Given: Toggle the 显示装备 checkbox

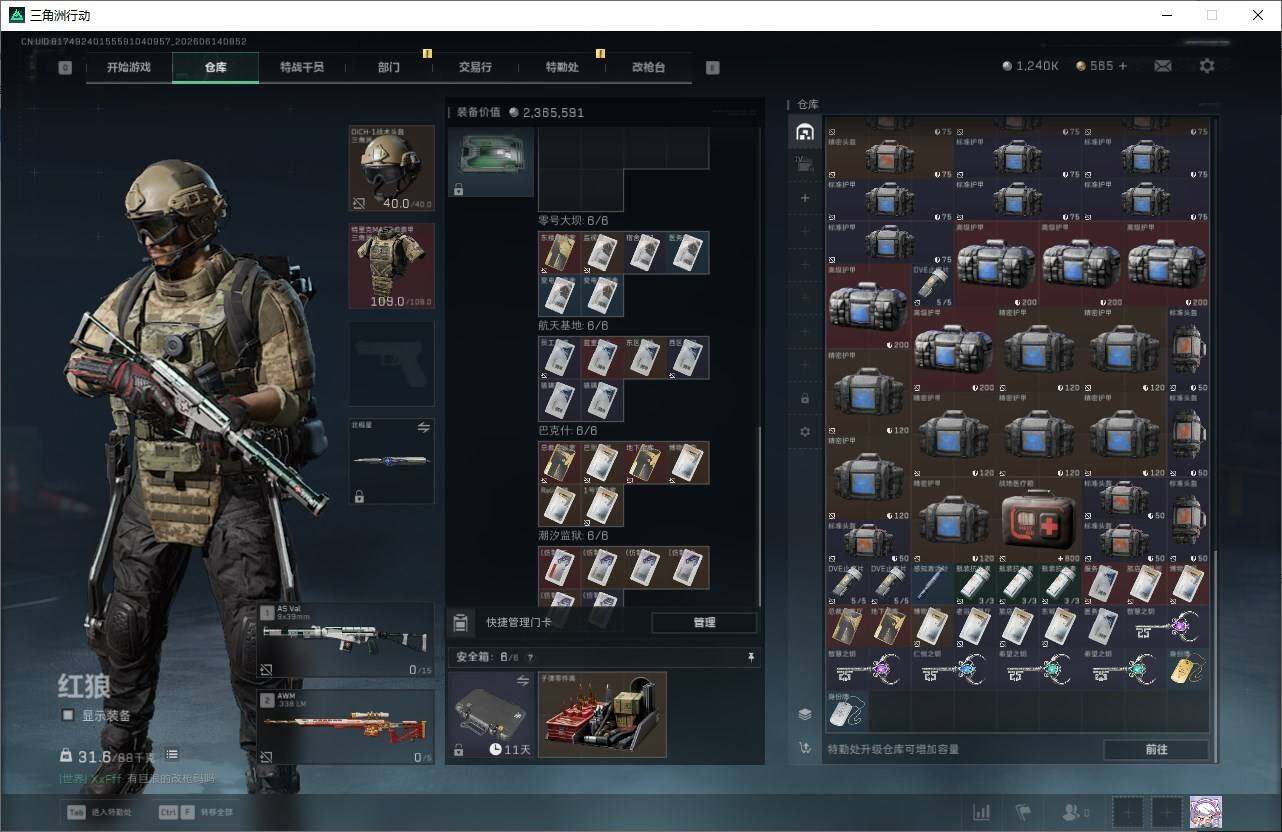Looking at the screenshot, I should pyautogui.click(x=68, y=715).
